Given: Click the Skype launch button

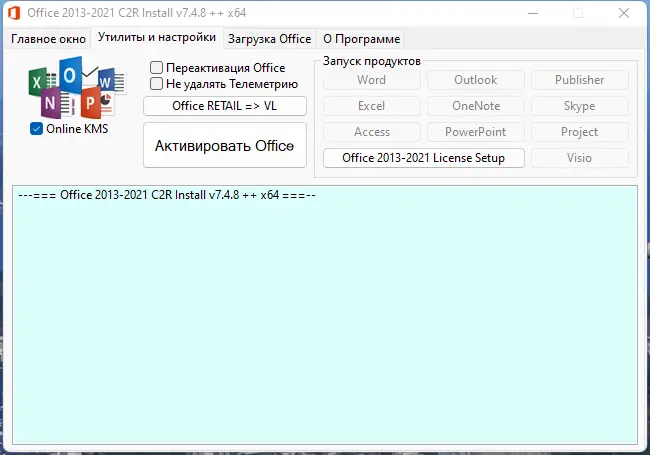Looking at the screenshot, I should 580,106.
